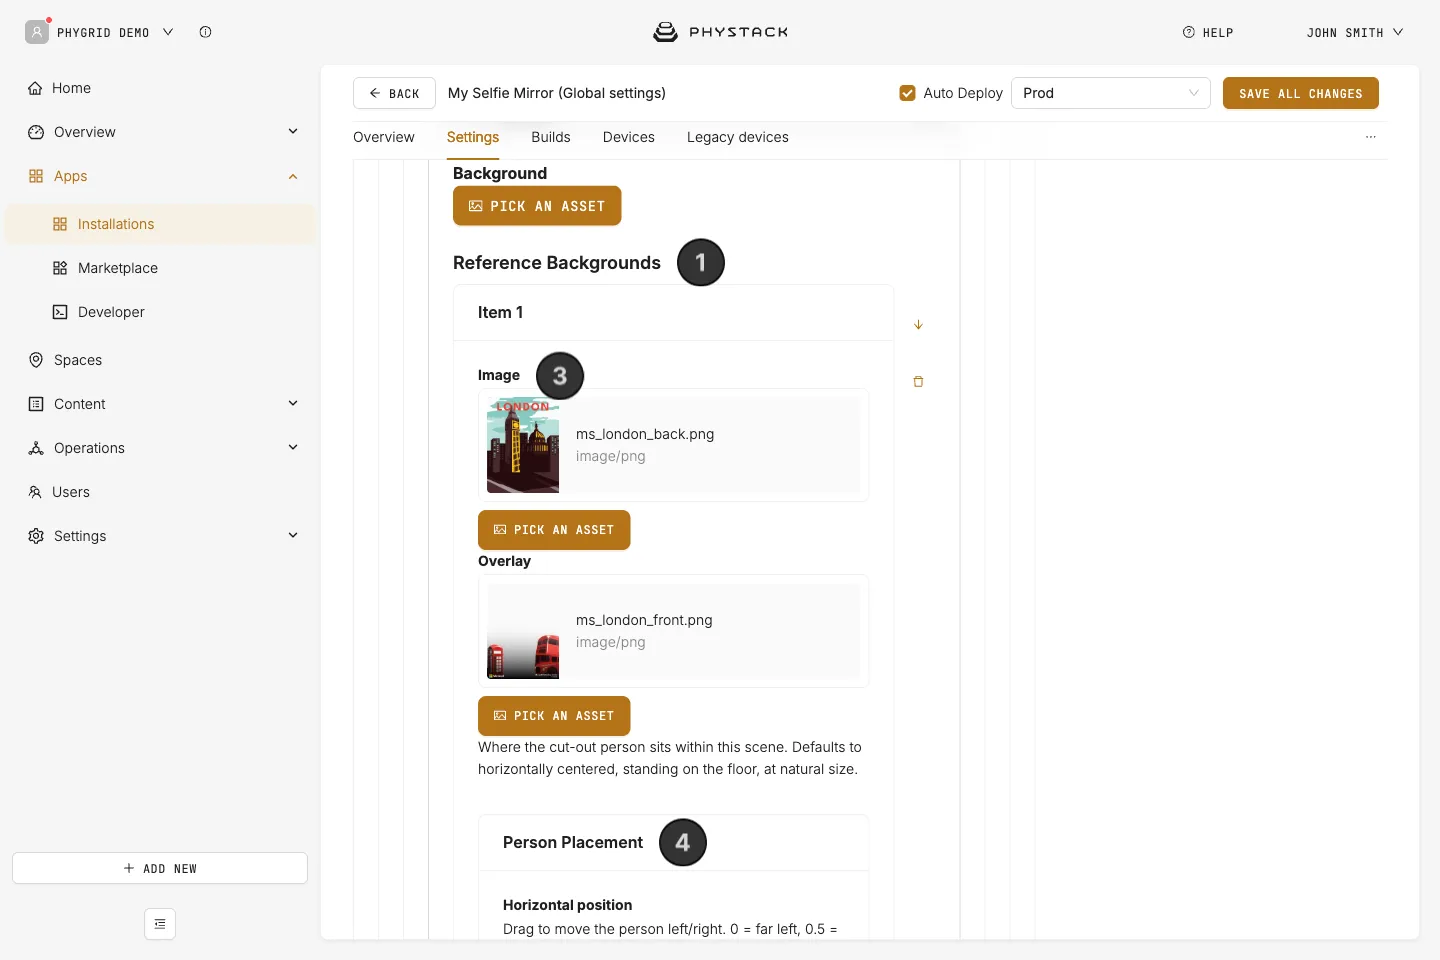Click the Overview gauge icon in sidebar

(x=36, y=132)
